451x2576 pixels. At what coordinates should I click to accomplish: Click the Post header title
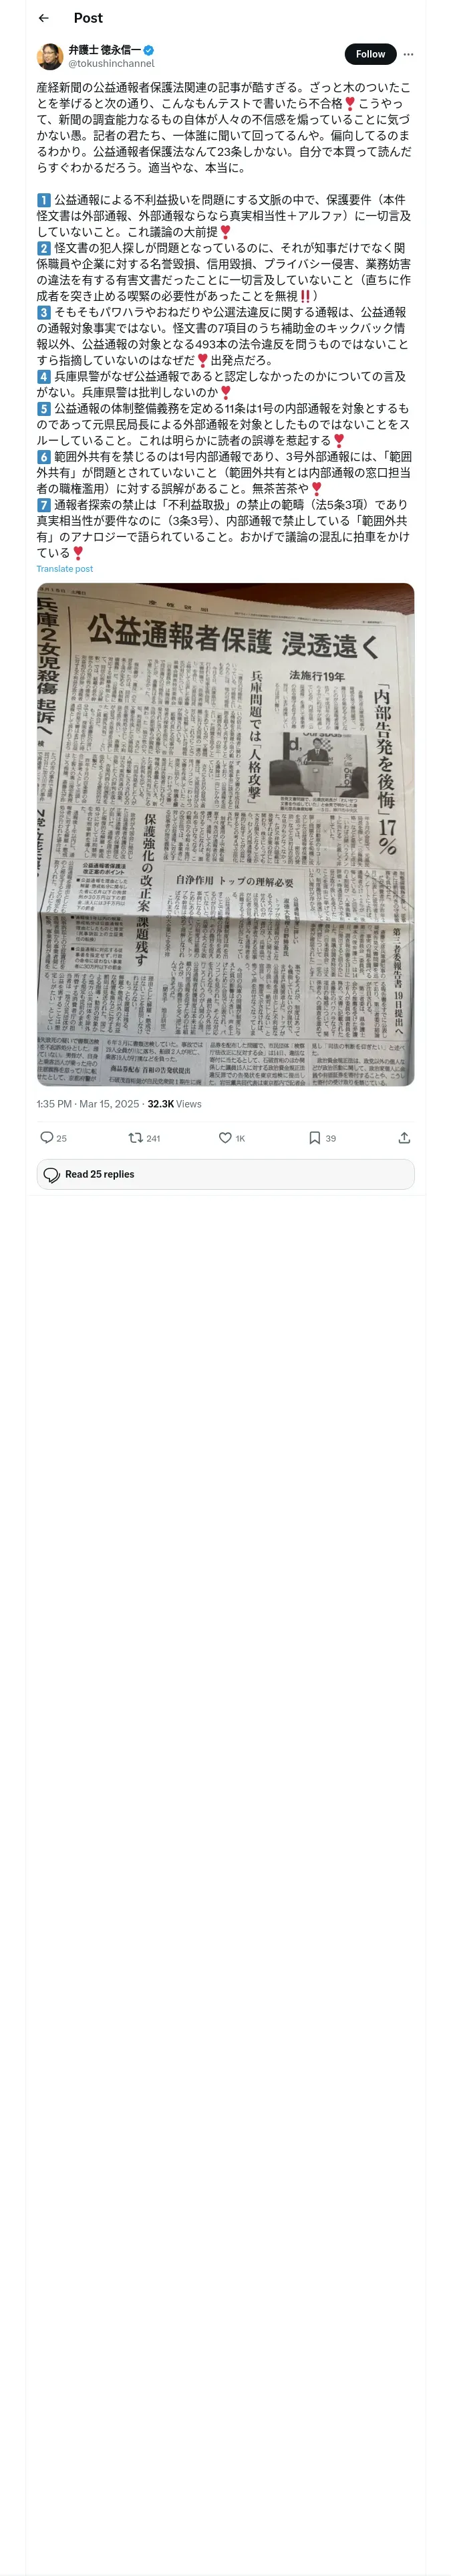click(x=88, y=18)
